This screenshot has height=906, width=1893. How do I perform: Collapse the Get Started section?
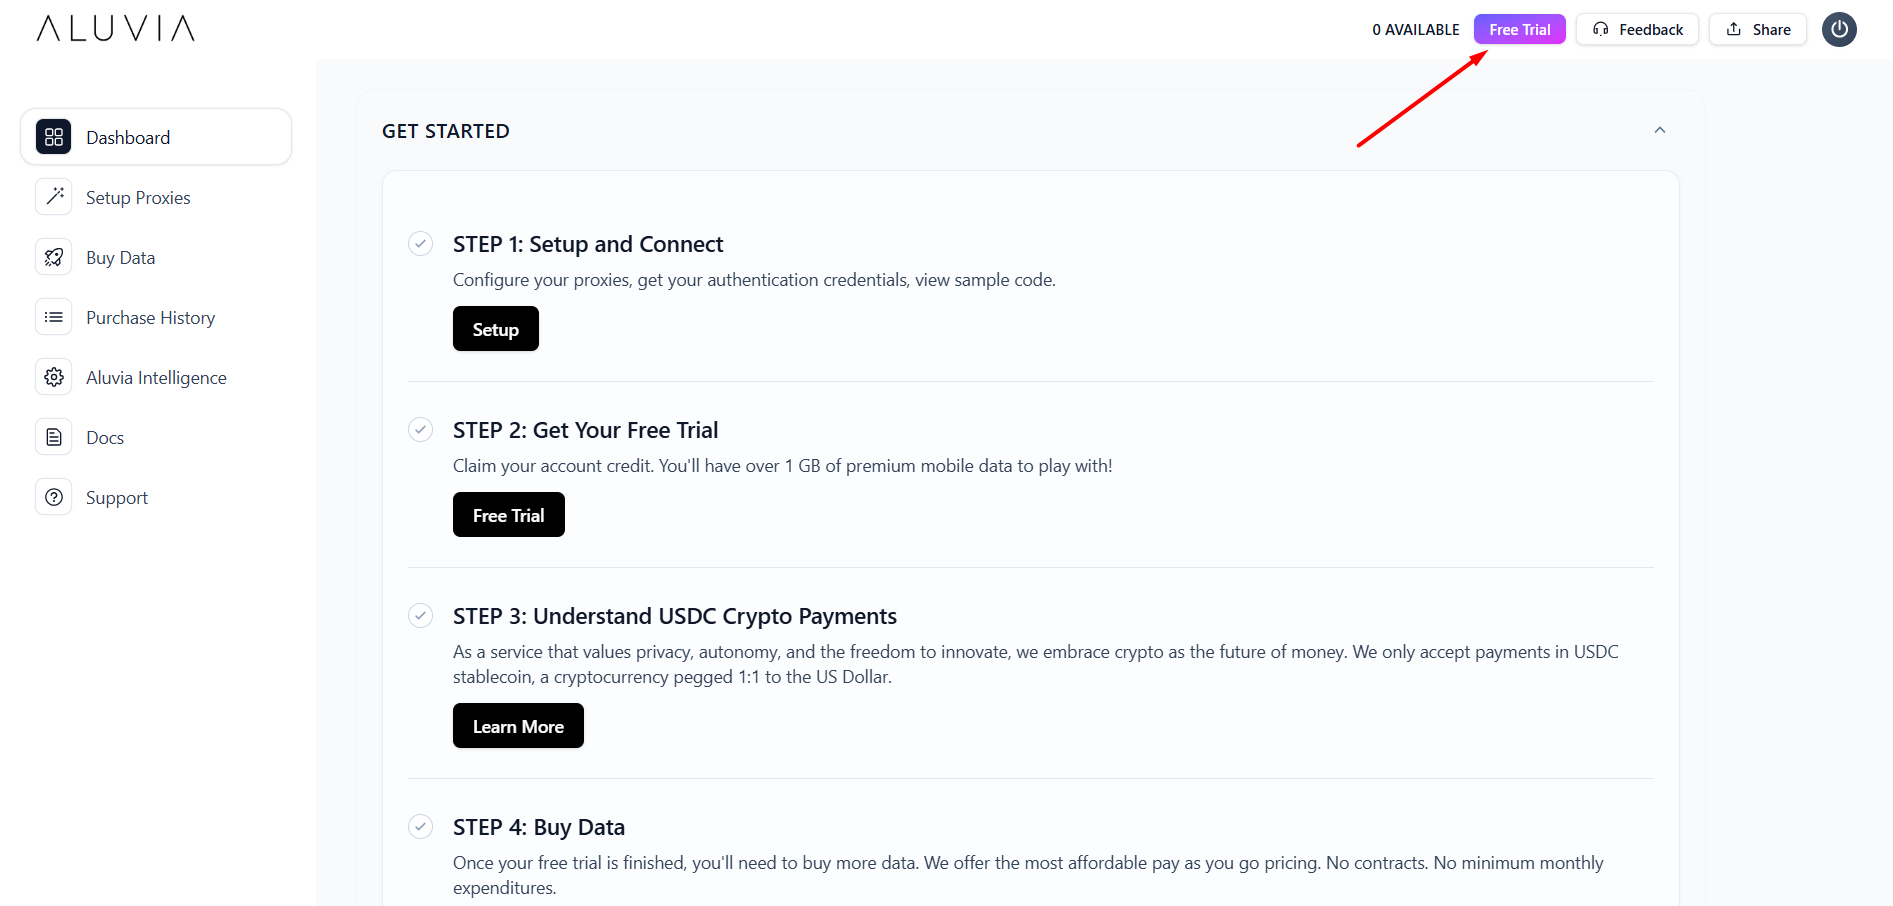click(1660, 130)
